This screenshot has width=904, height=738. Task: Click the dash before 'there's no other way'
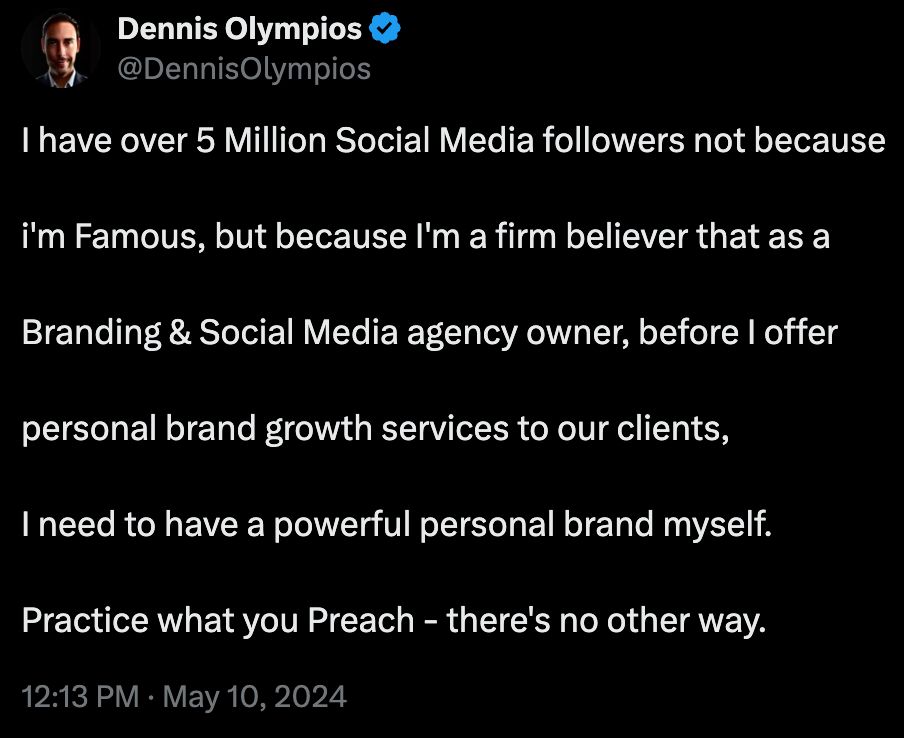tap(430, 623)
